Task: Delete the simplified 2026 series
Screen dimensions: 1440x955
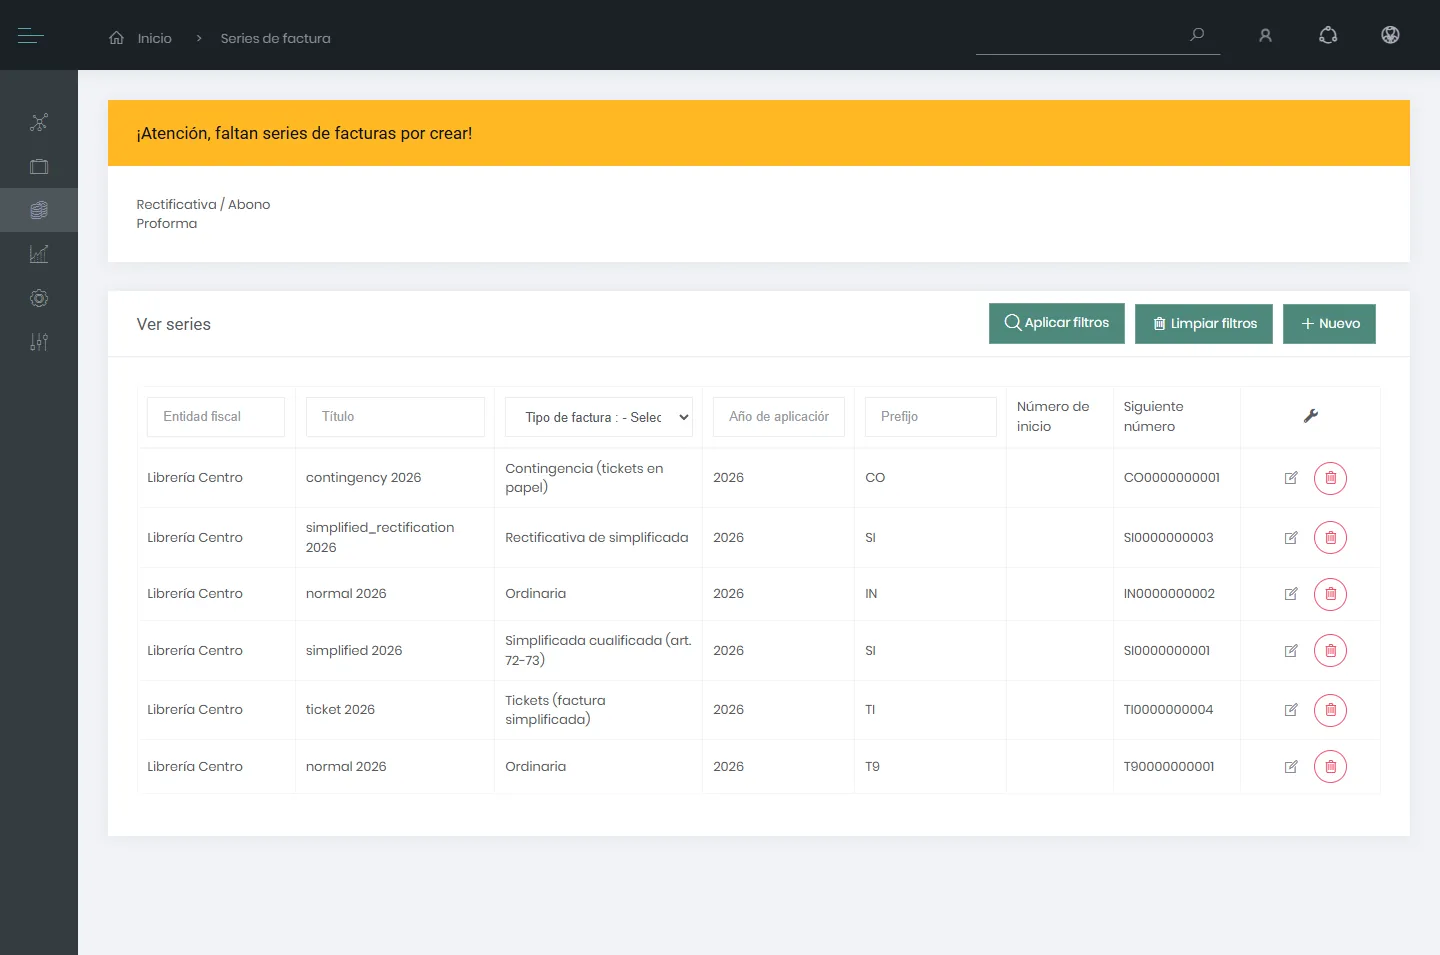Action: 1330,651
